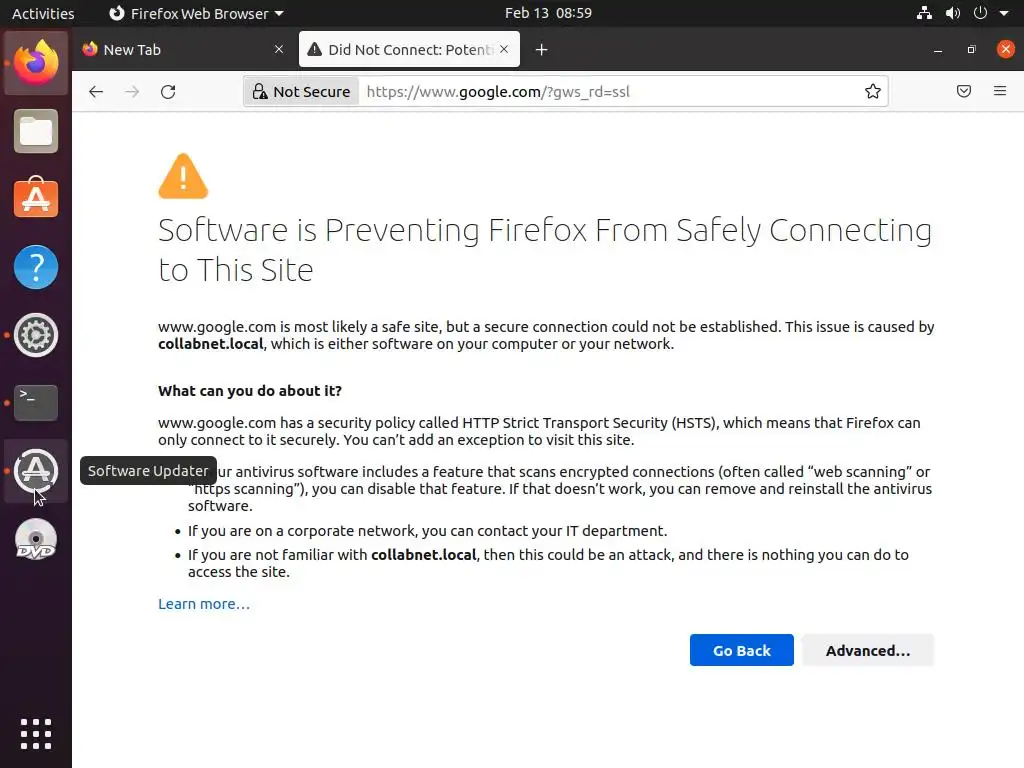Expand the Advanced… error details
The height and width of the screenshot is (768, 1024).
(x=867, y=651)
